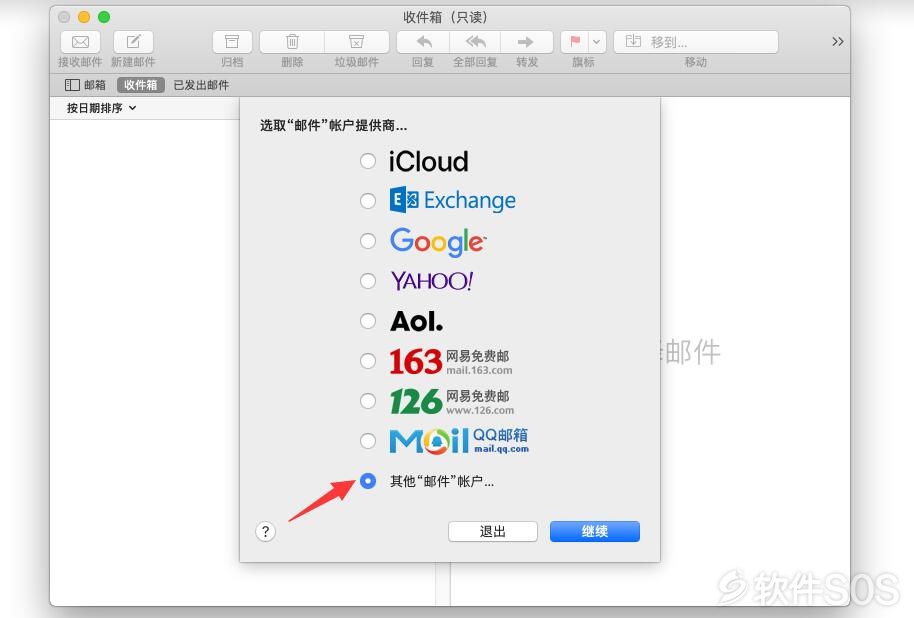Select the Exchange radio button
The height and width of the screenshot is (618, 914).
[x=368, y=201]
